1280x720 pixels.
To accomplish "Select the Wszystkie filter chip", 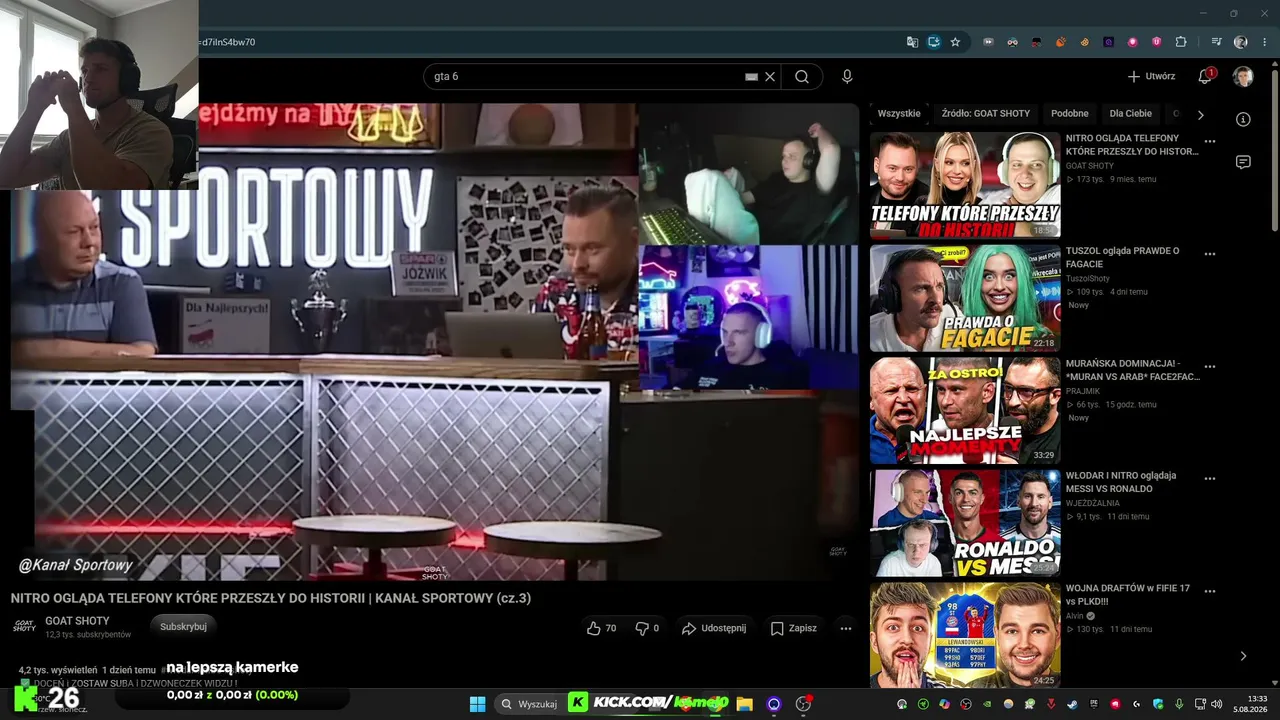I will pos(899,114).
